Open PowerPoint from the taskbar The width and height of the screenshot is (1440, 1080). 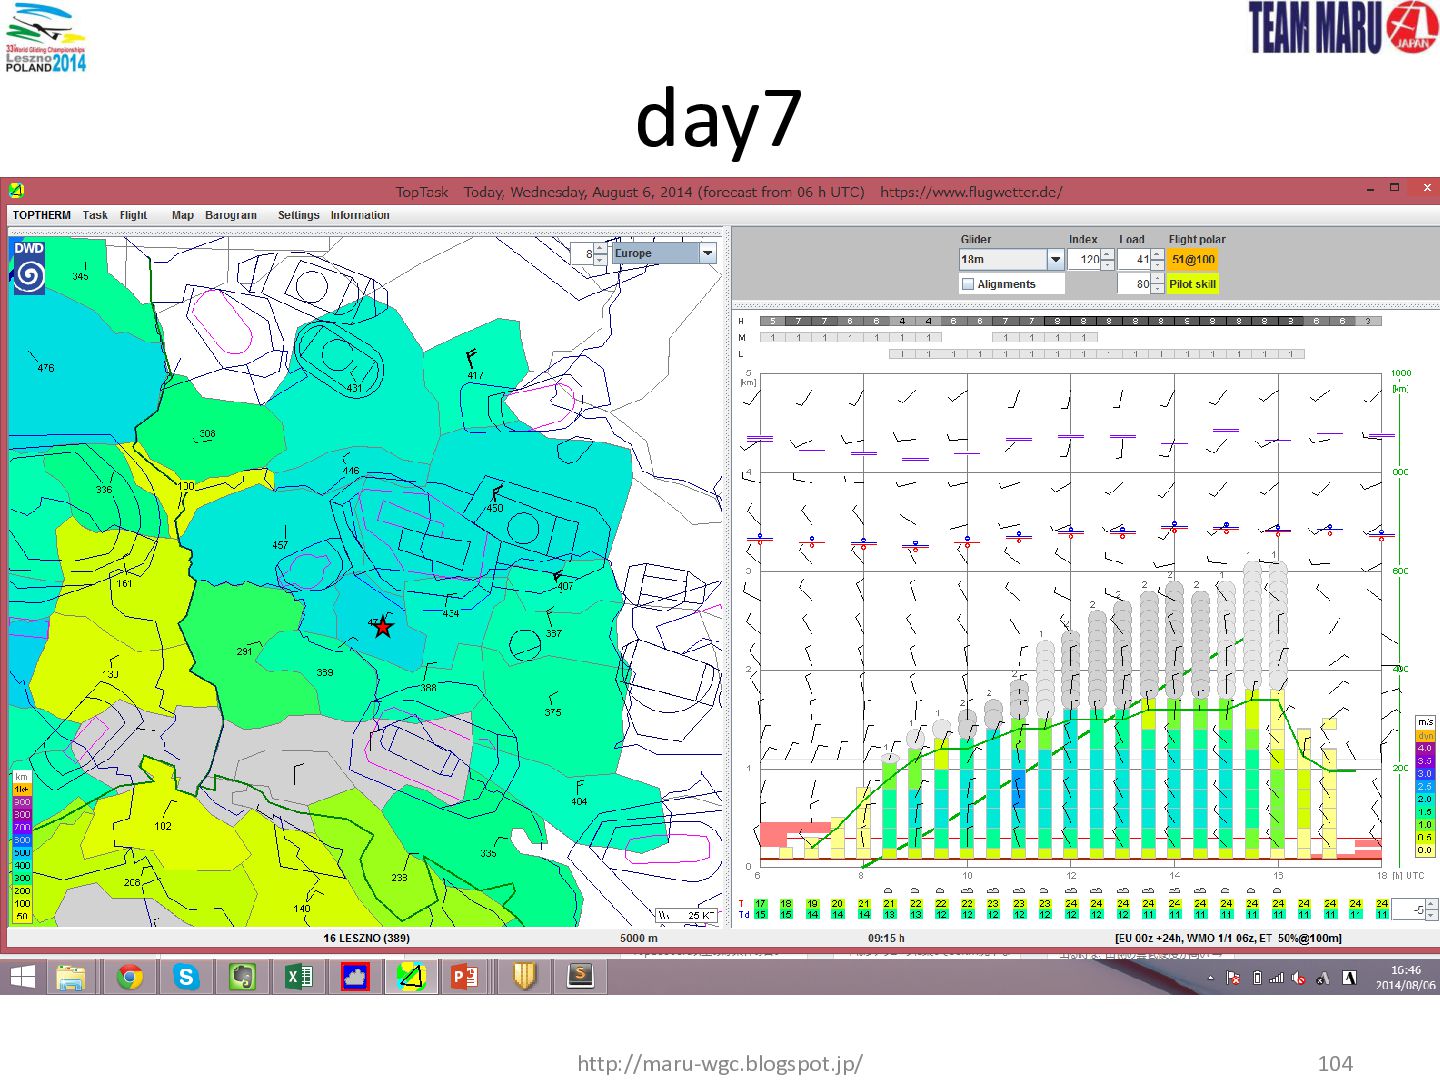pyautogui.click(x=465, y=976)
